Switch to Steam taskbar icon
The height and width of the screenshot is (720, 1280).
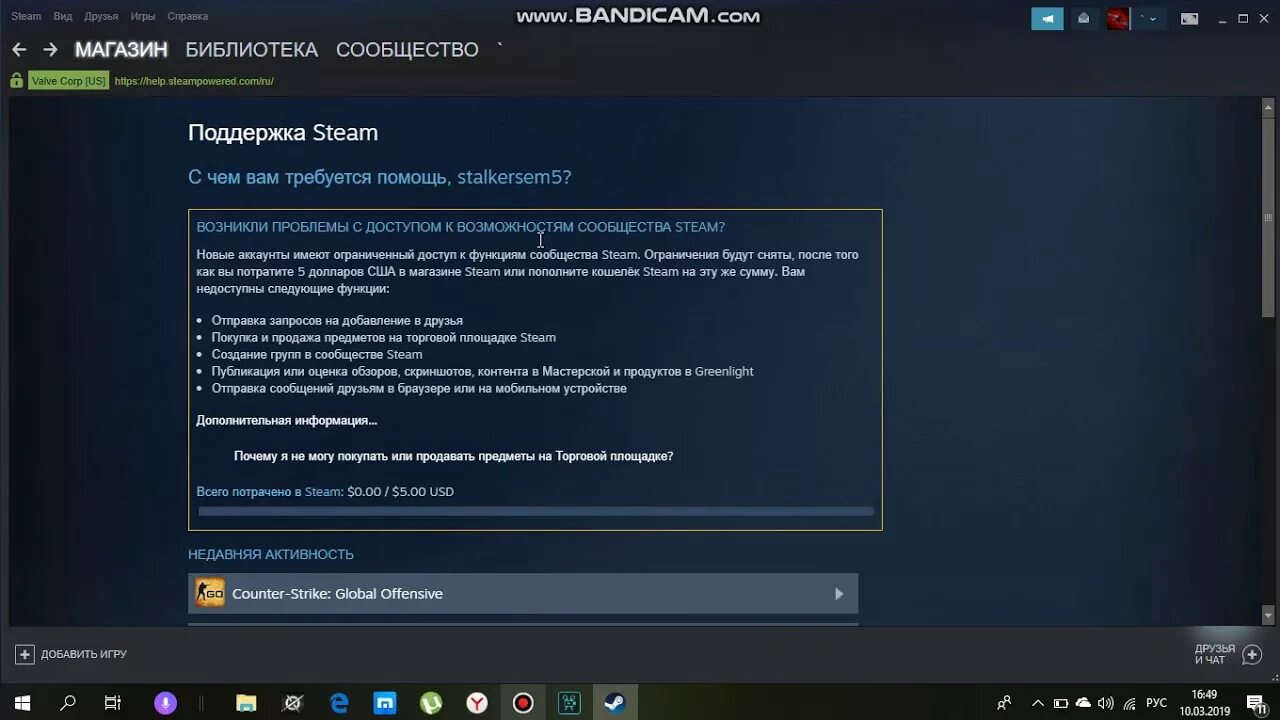615,703
